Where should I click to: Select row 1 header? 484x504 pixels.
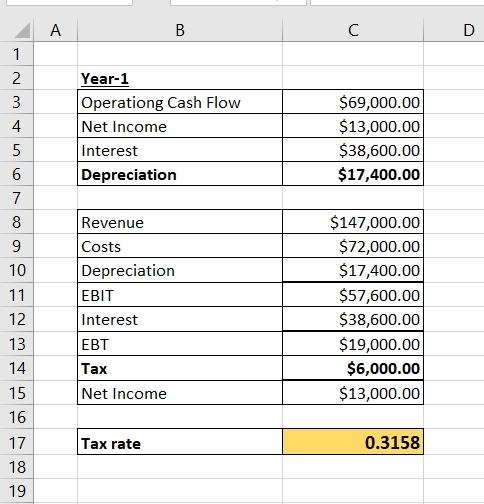(17, 54)
